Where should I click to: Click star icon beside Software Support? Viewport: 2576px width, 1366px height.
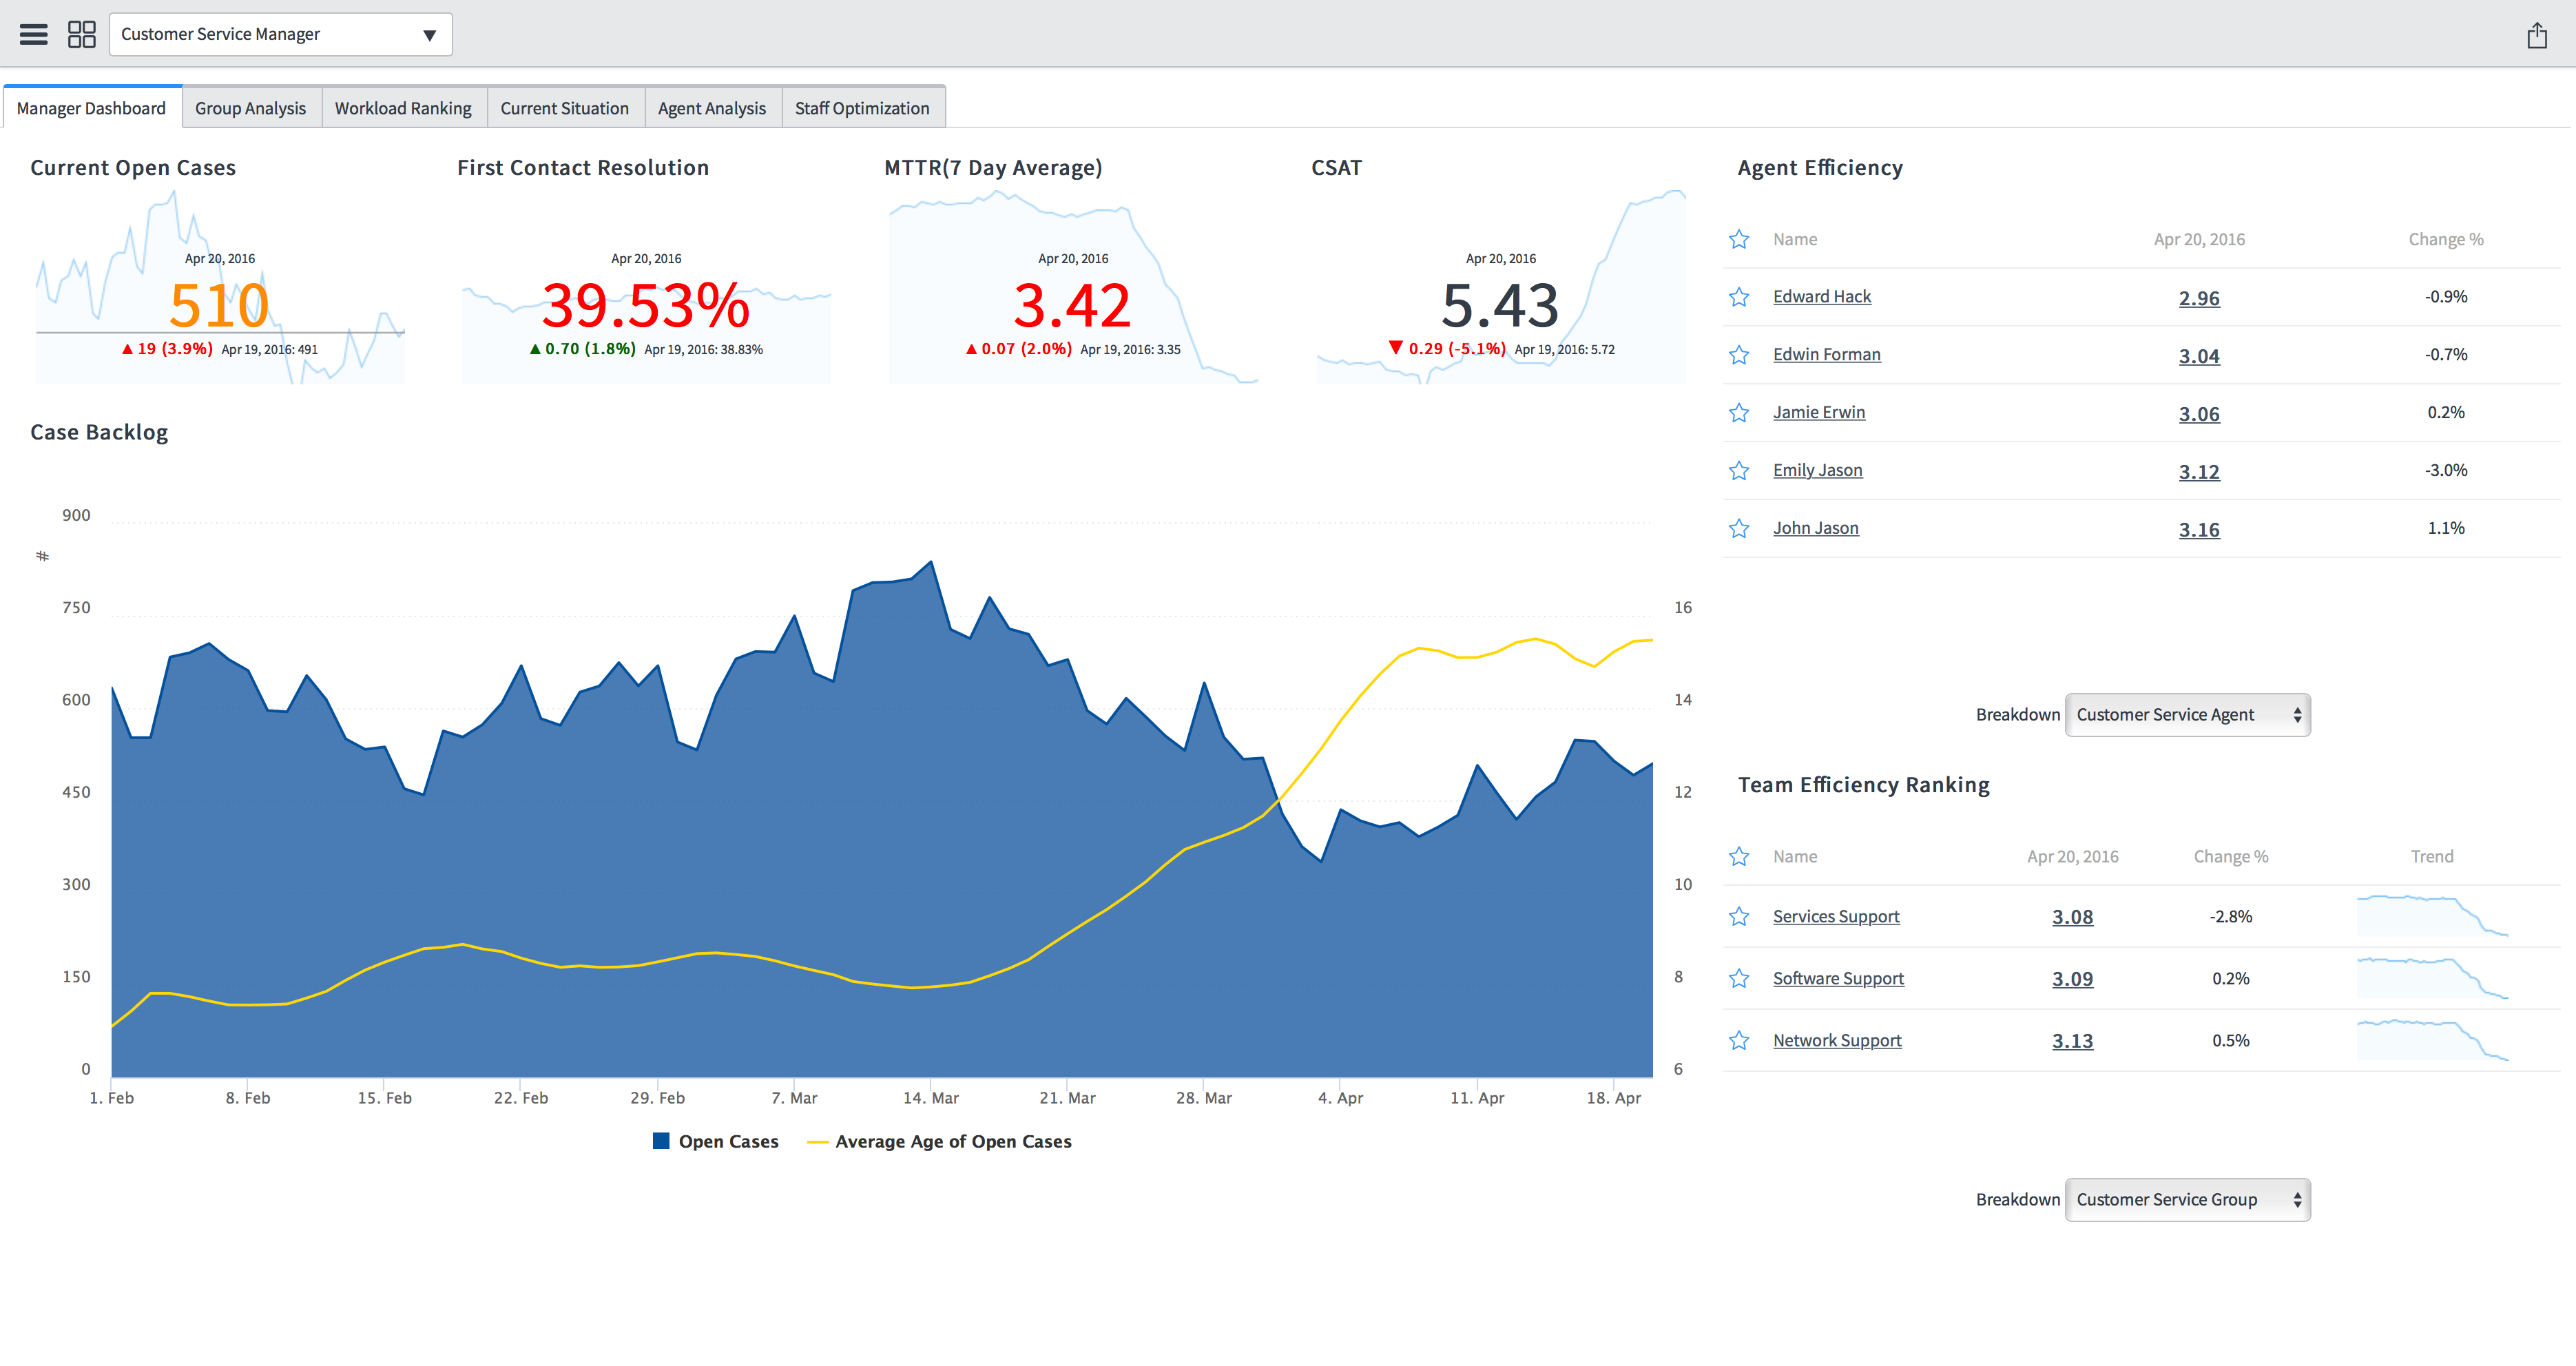pos(1739,979)
